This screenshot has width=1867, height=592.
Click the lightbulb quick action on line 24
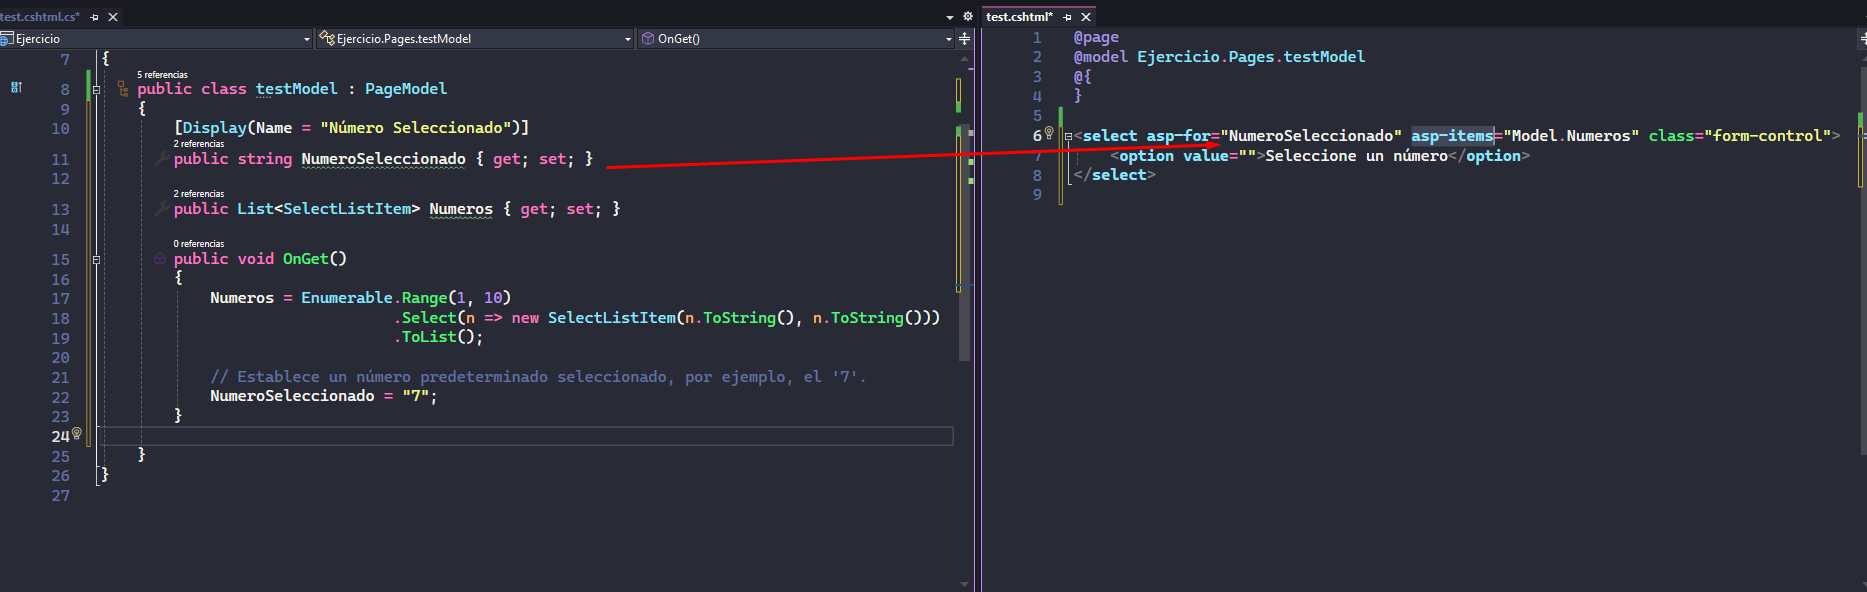click(77, 434)
